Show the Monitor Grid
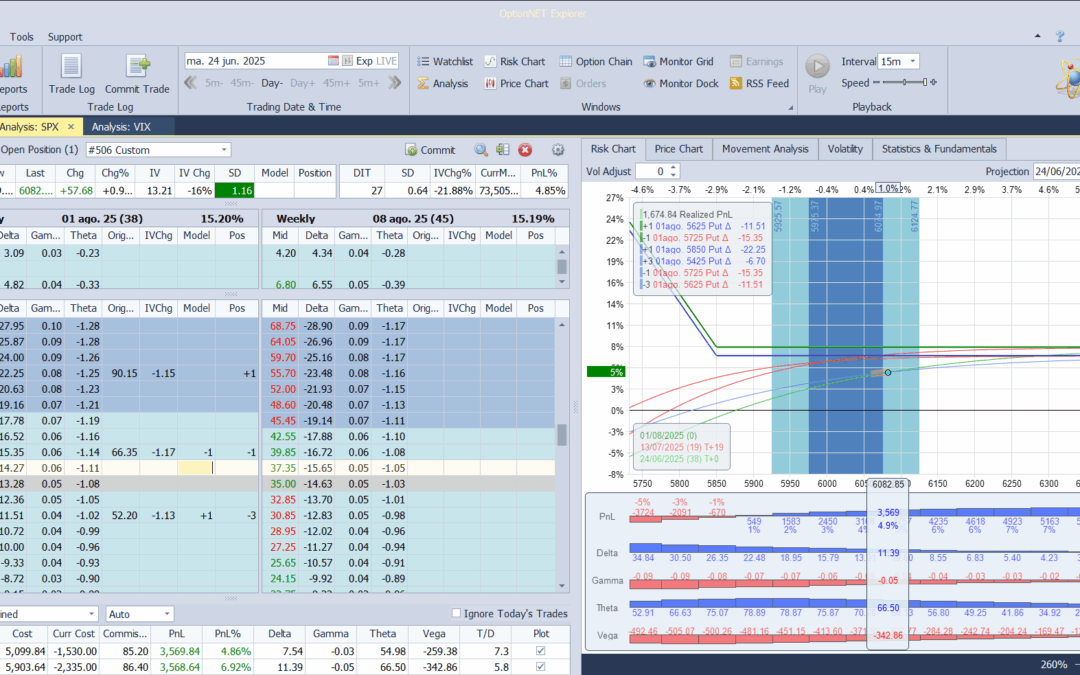The height and width of the screenshot is (675, 1080). 678,60
